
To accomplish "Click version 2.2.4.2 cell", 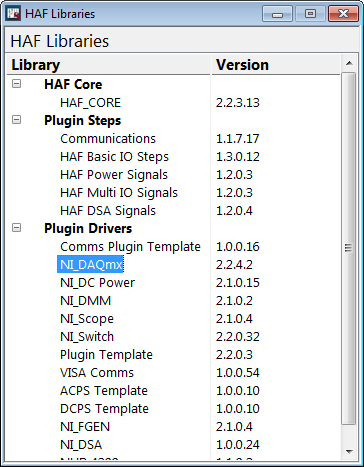I will click(x=234, y=265).
